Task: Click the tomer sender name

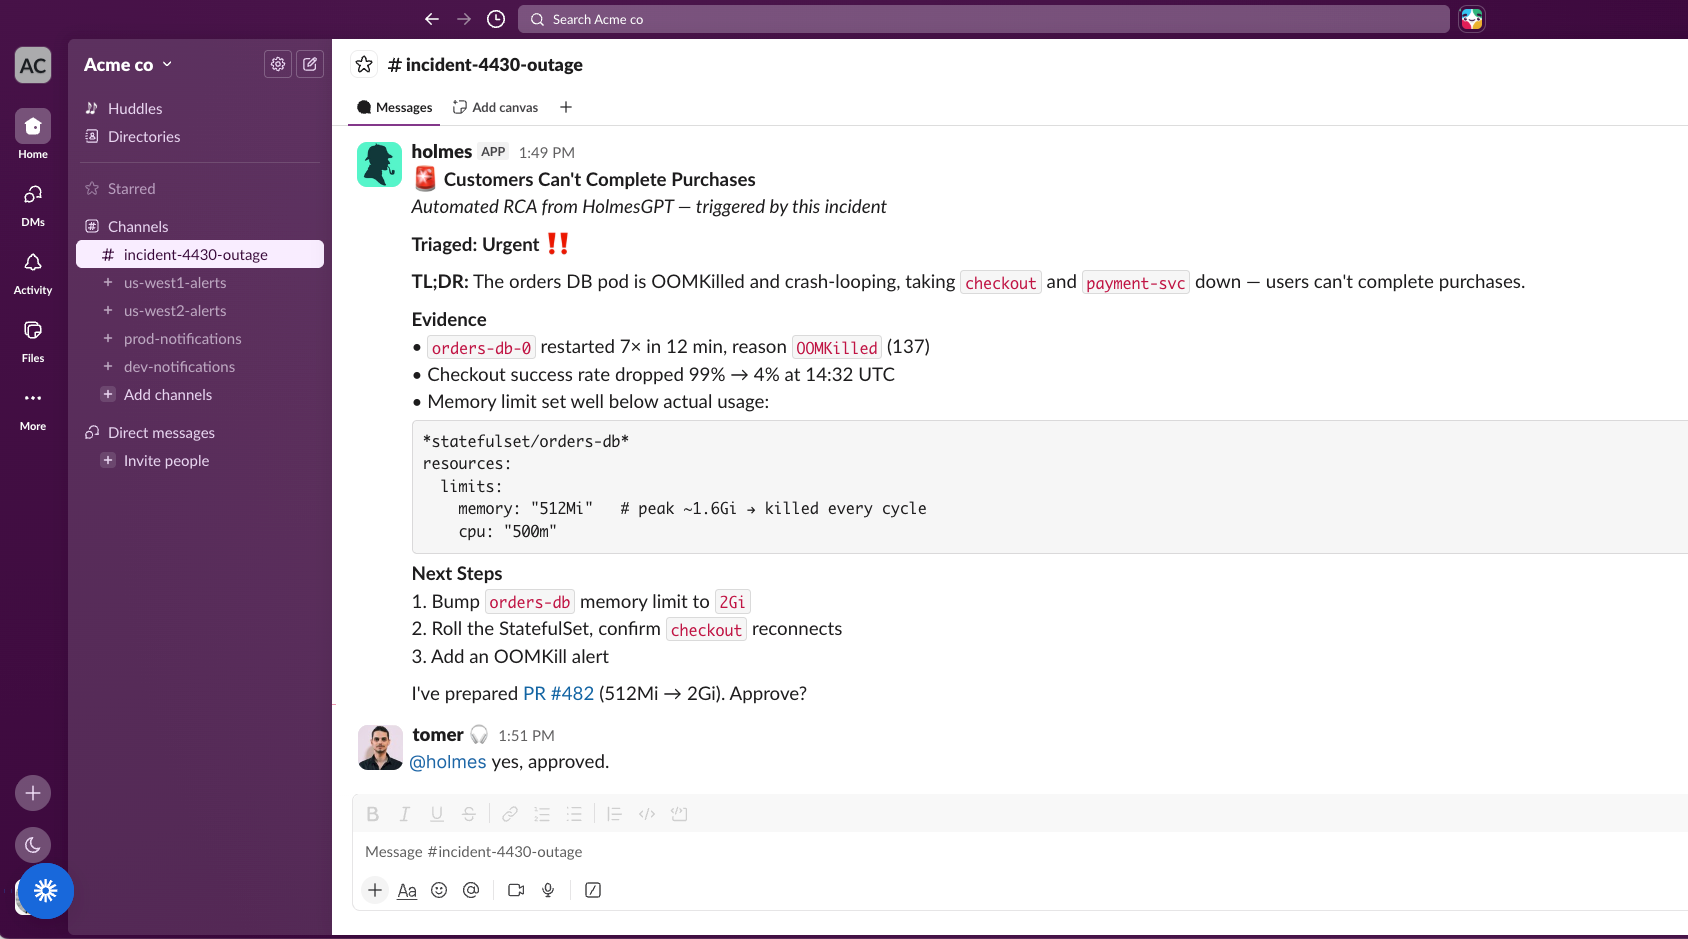Action: pos(438,734)
